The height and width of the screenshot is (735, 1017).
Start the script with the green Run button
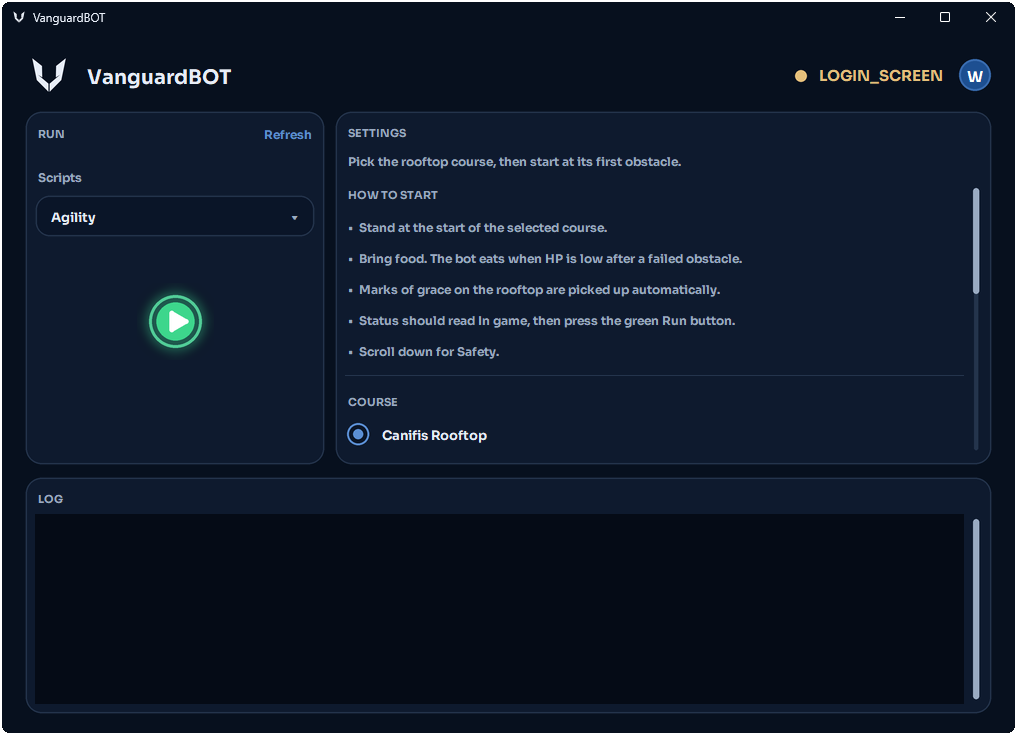(175, 321)
